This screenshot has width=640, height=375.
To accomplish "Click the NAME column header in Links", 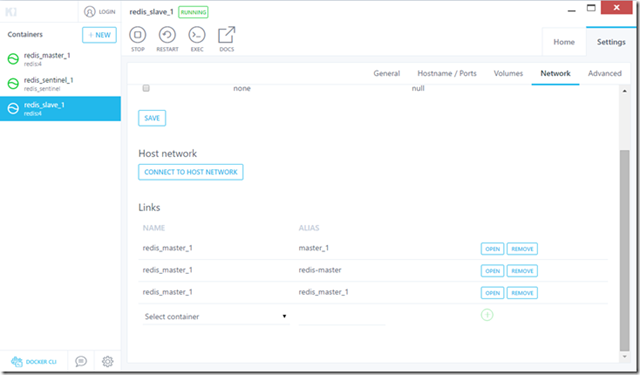I will 154,228.
